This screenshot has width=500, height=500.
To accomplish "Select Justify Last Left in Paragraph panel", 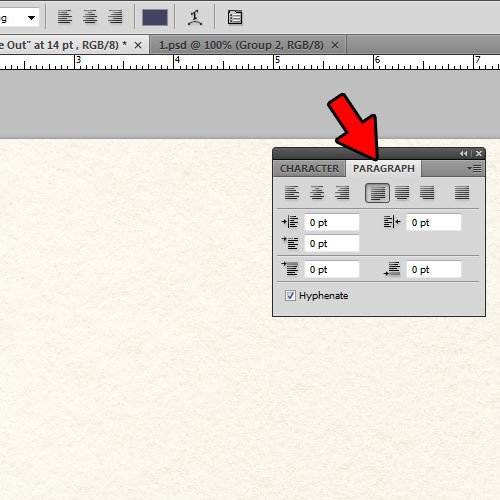I will tap(377, 193).
